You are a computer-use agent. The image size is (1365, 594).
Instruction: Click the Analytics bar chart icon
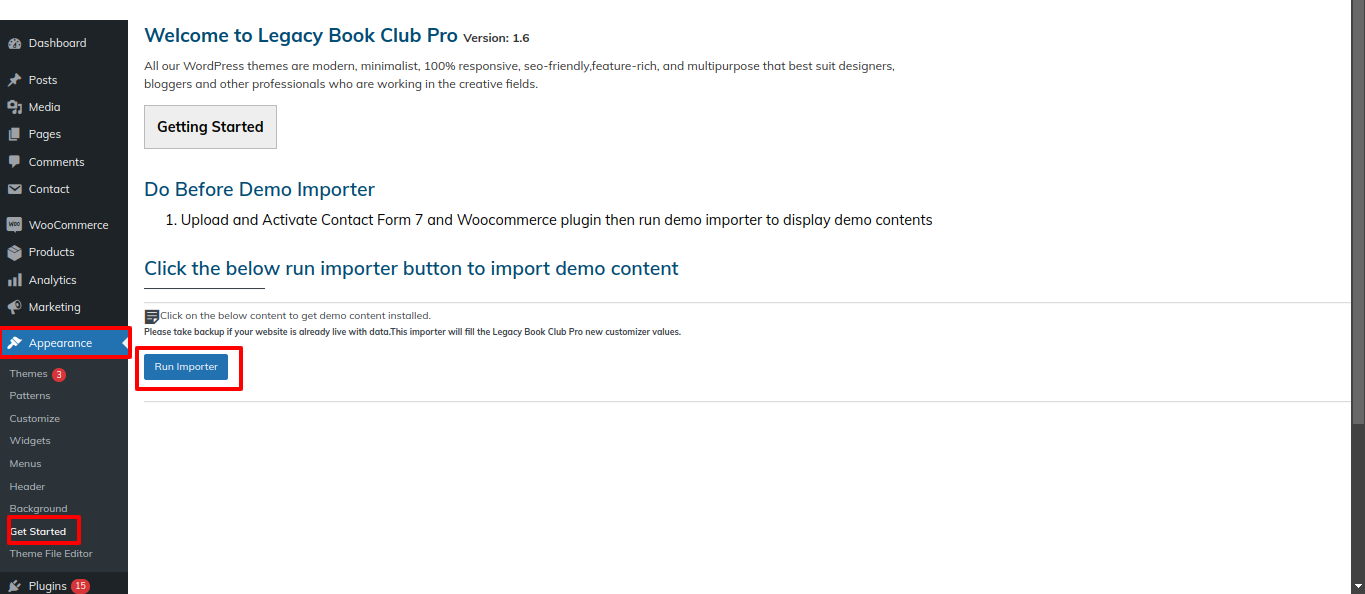[x=14, y=280]
